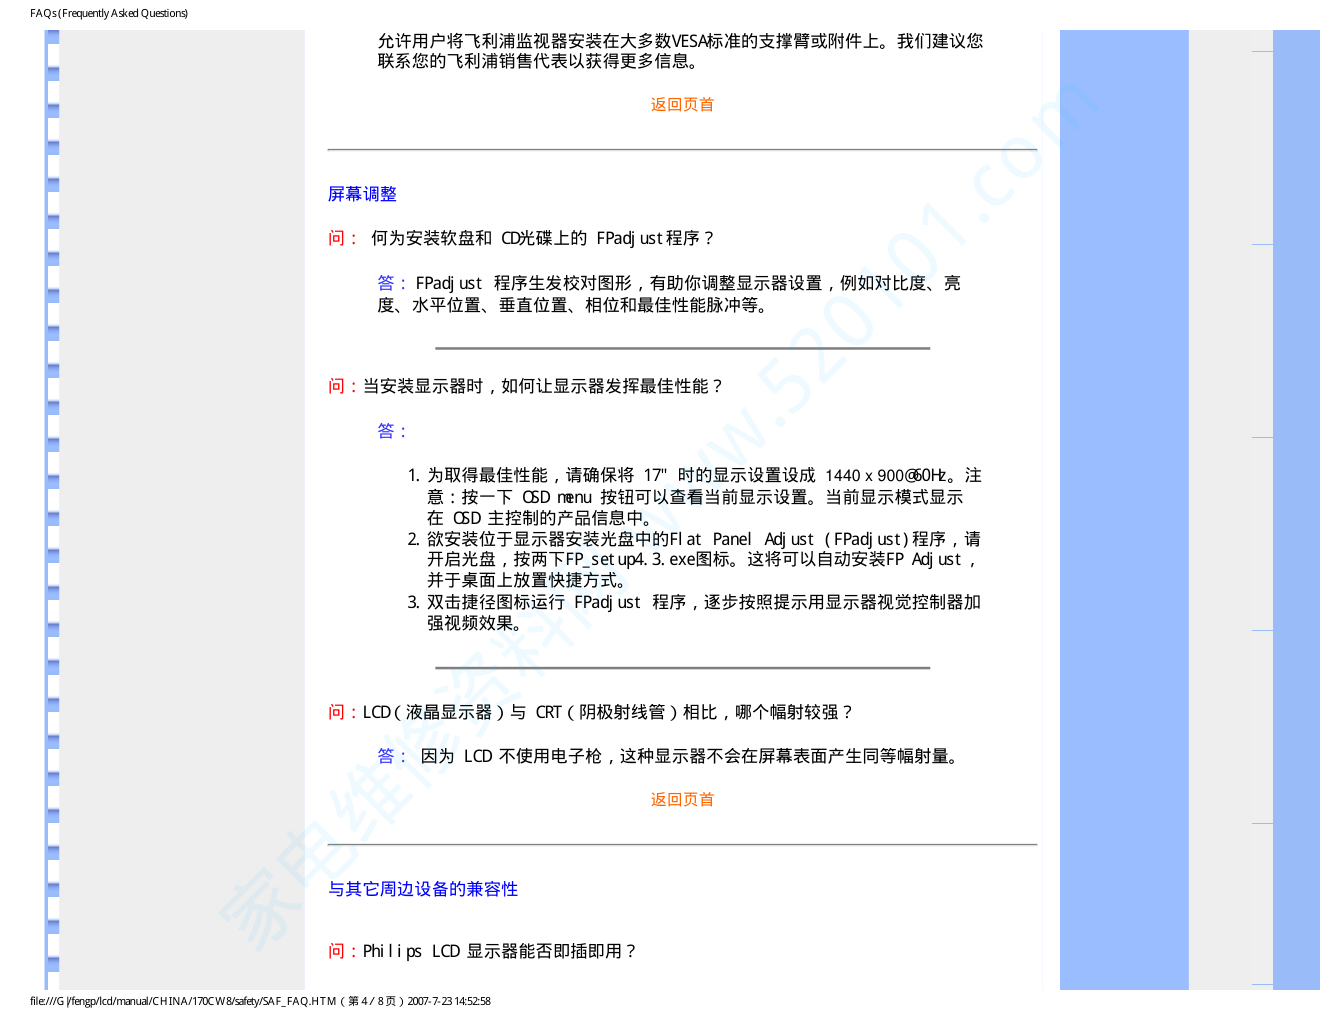
Task: Click the wide light-blue panel on the right
Action: [1124, 500]
